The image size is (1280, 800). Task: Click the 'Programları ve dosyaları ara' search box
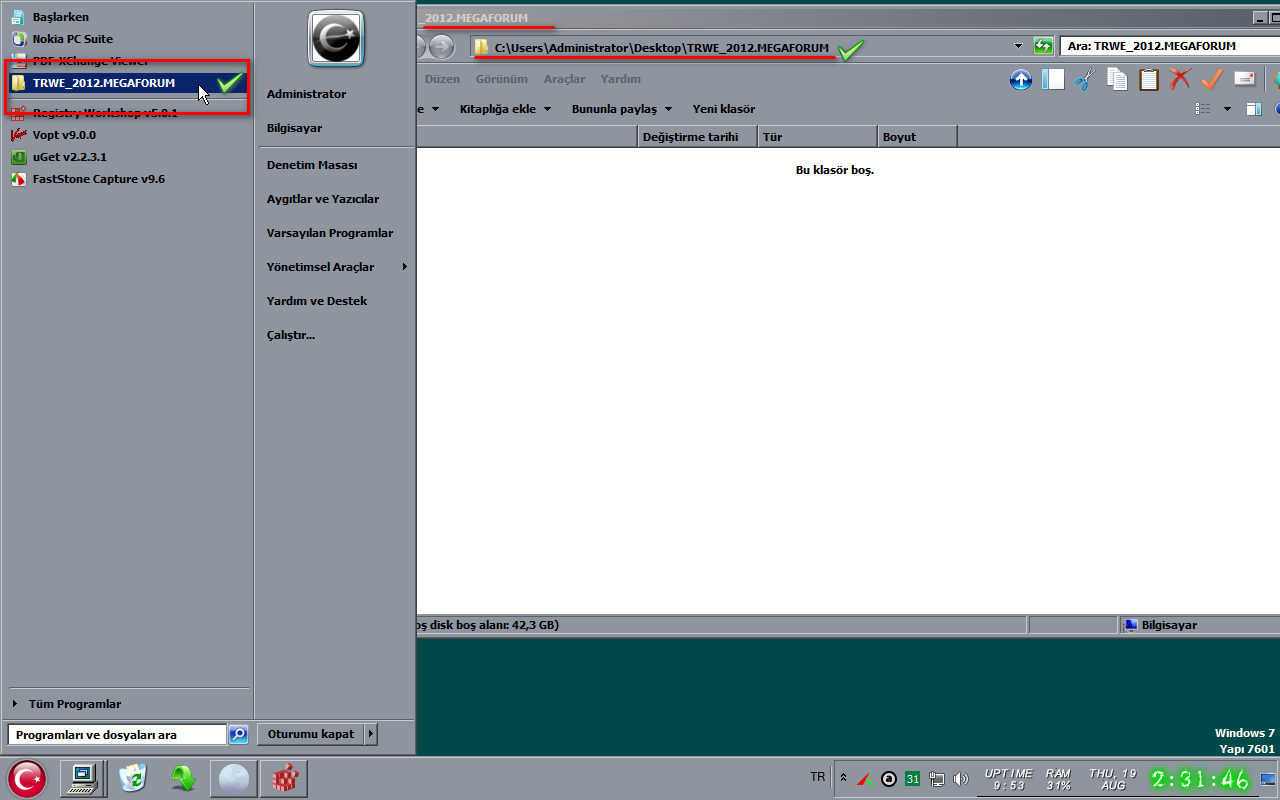coord(117,735)
